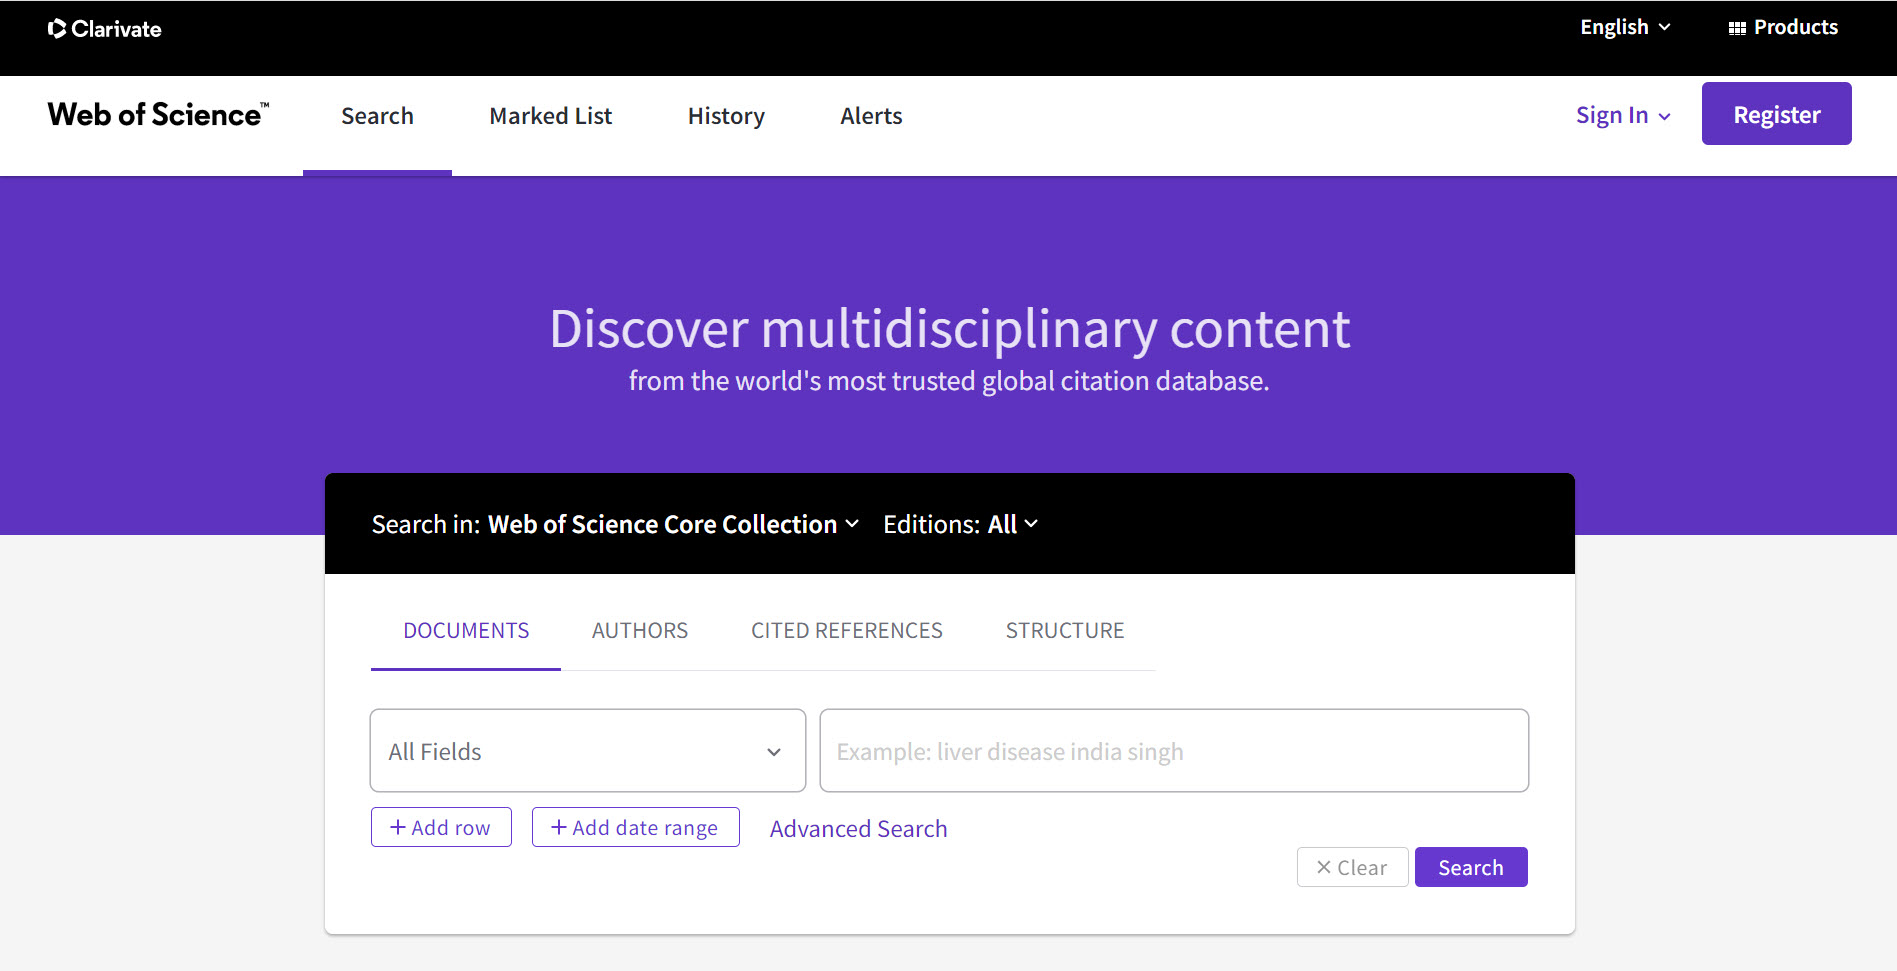Open the Products grid menu

click(x=1783, y=28)
